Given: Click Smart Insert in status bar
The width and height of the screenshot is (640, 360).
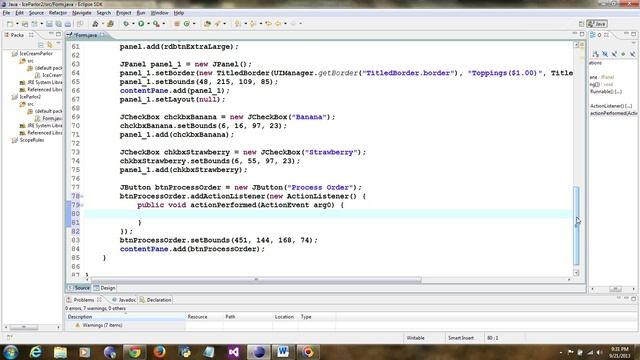Looking at the screenshot, I should click(x=461, y=338).
